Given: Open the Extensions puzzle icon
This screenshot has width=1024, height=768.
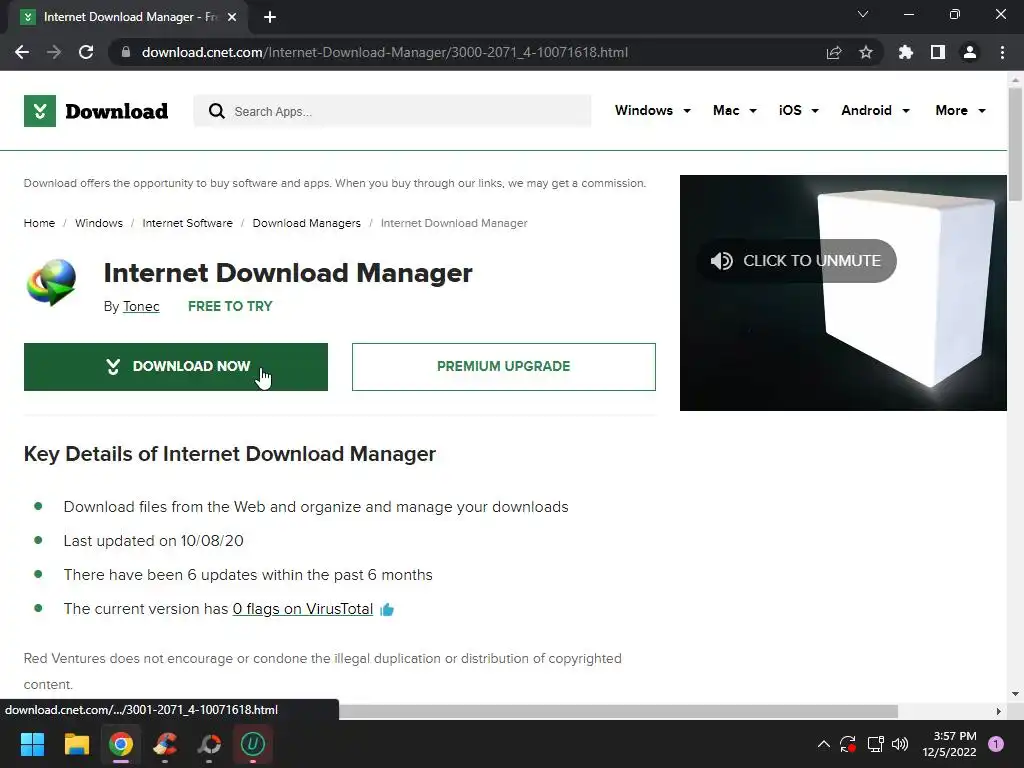Looking at the screenshot, I should [906, 52].
